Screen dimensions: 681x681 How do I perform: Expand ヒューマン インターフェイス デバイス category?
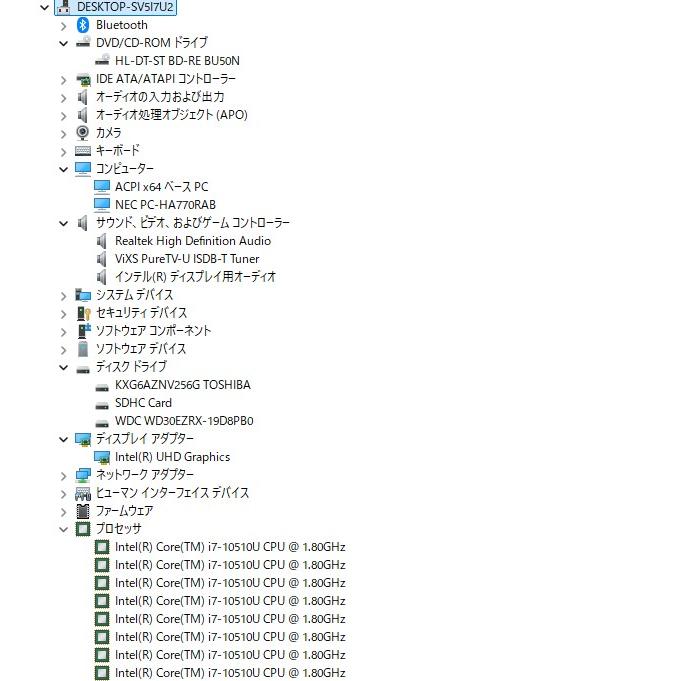[x=63, y=494]
